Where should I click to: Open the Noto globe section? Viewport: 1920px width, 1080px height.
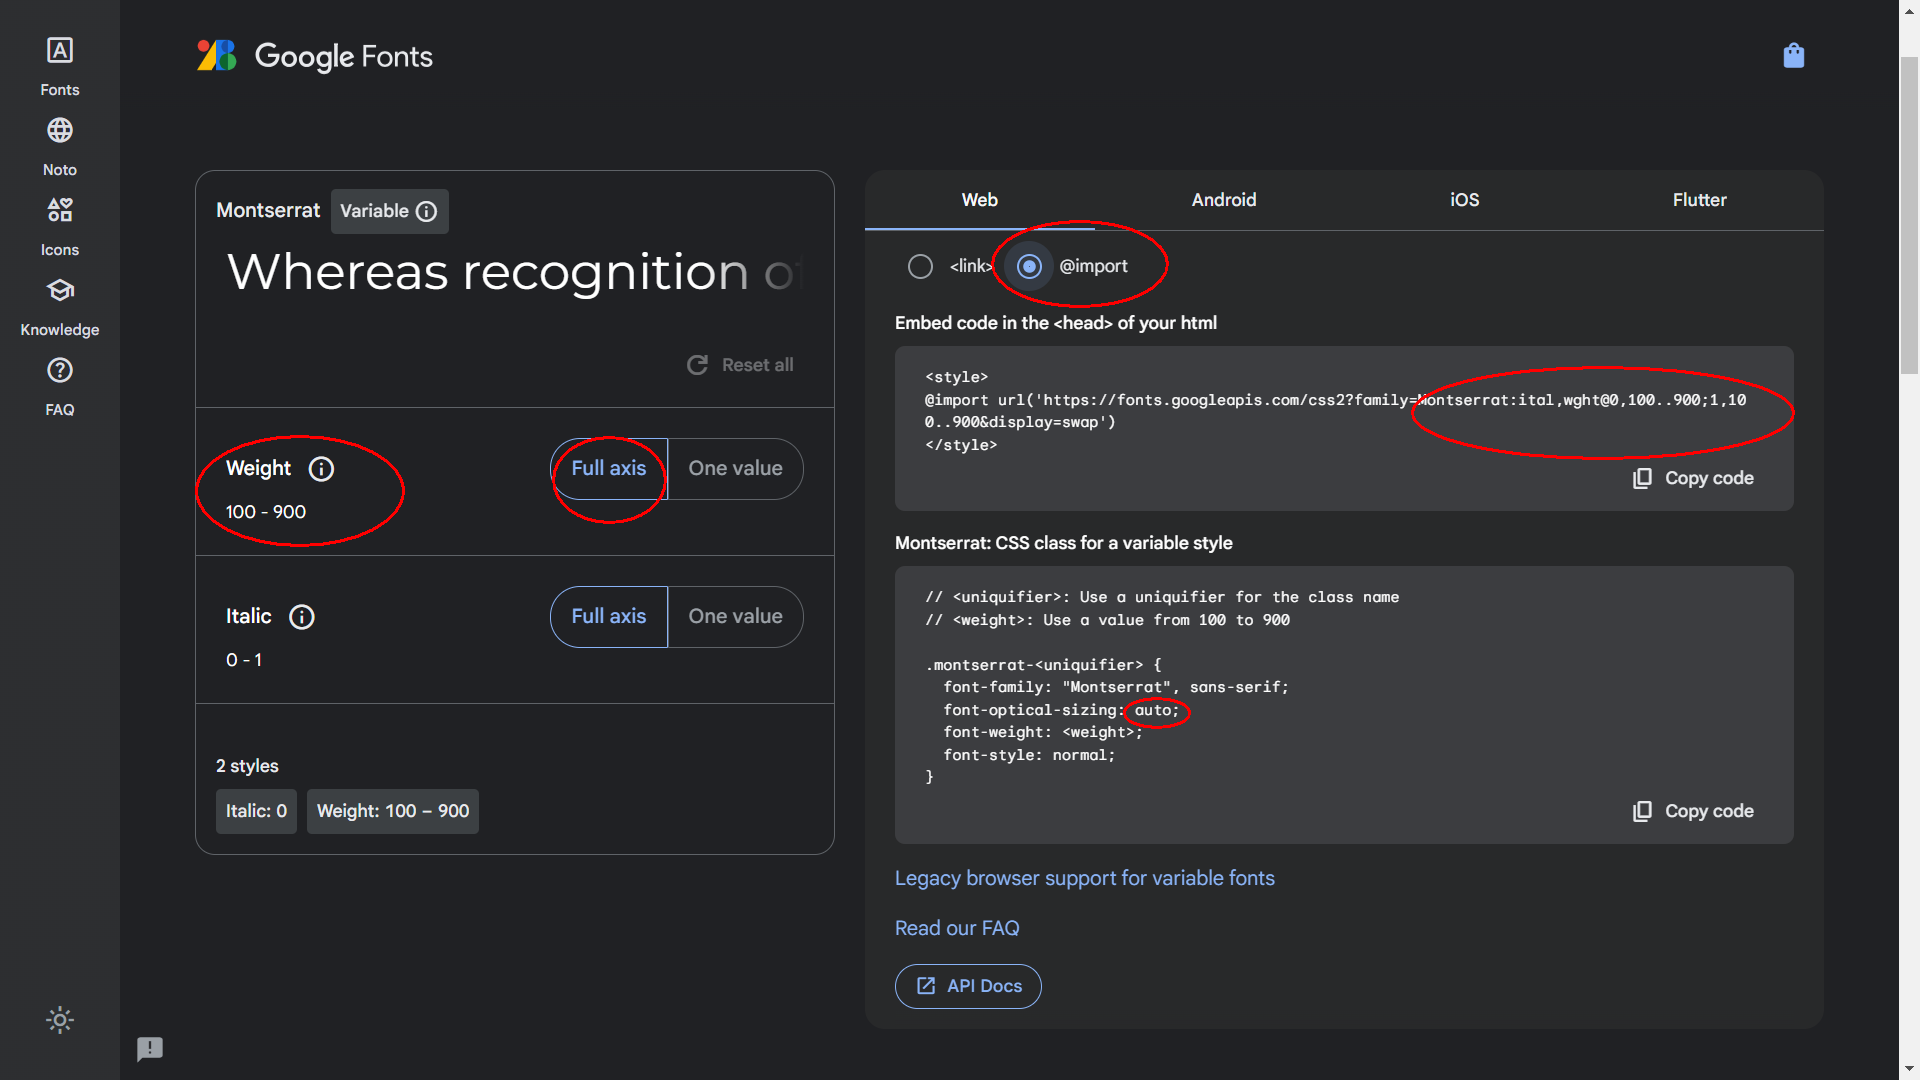(60, 147)
